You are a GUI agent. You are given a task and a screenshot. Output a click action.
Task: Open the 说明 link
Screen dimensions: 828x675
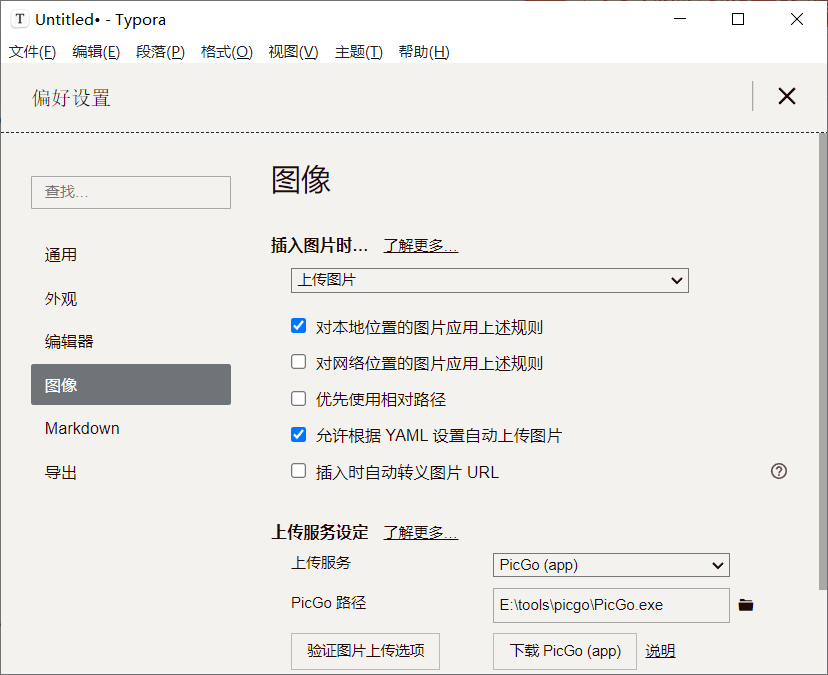(660, 651)
